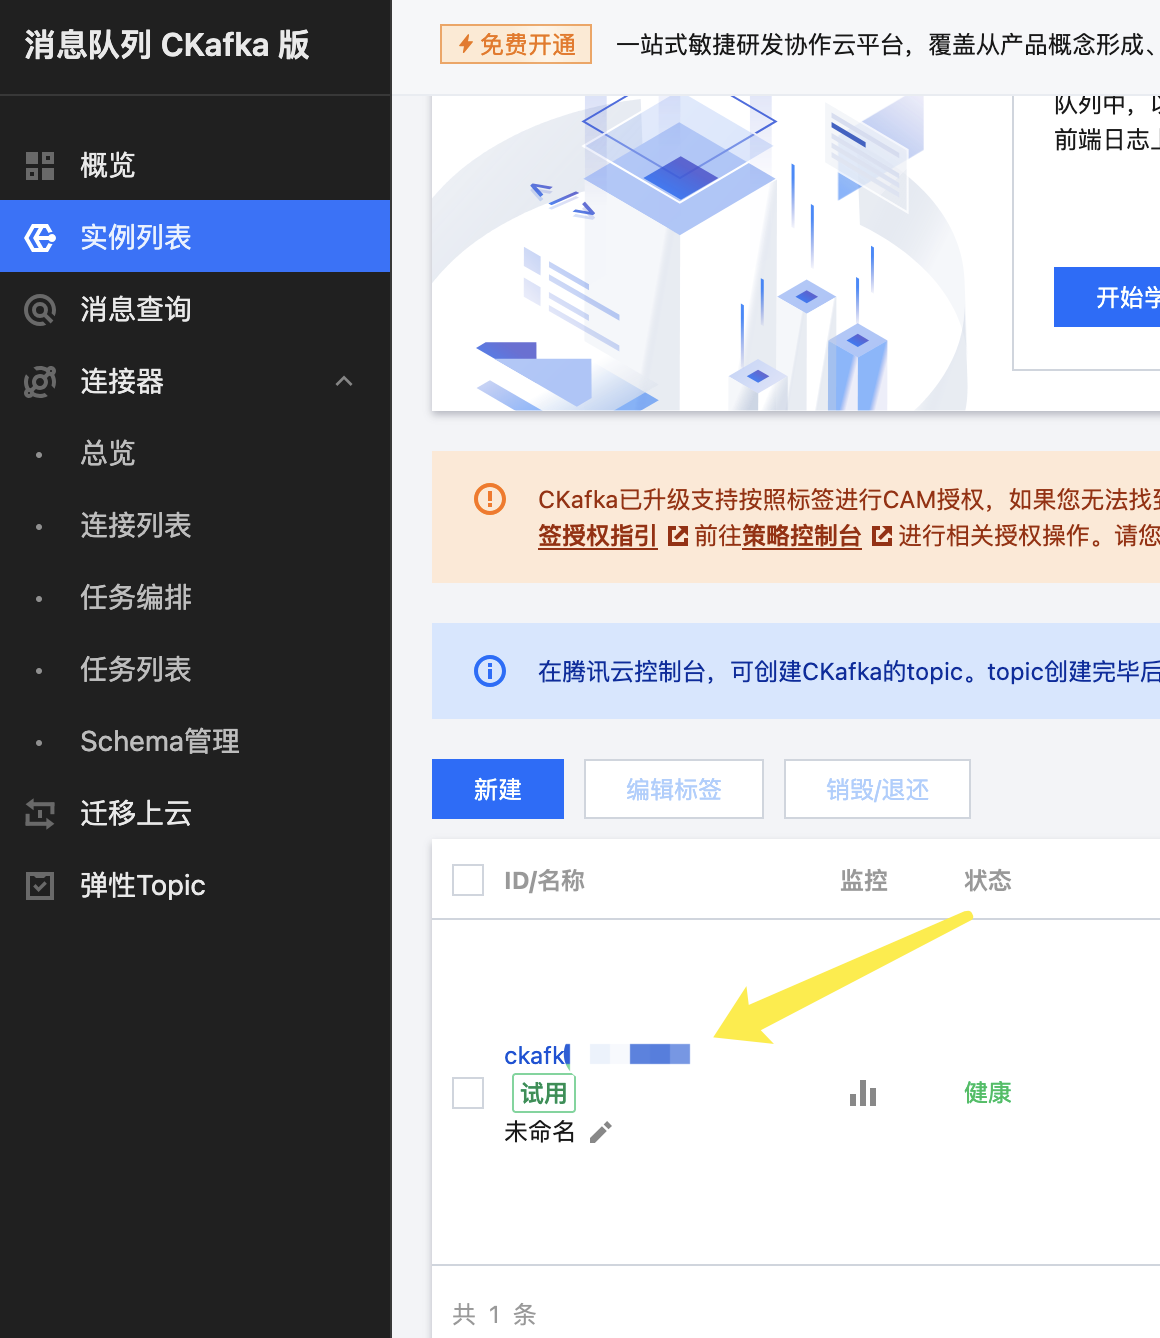This screenshot has width=1160, height=1338.
Task: Tick the select-all checkbox in table header
Action: click(x=468, y=880)
